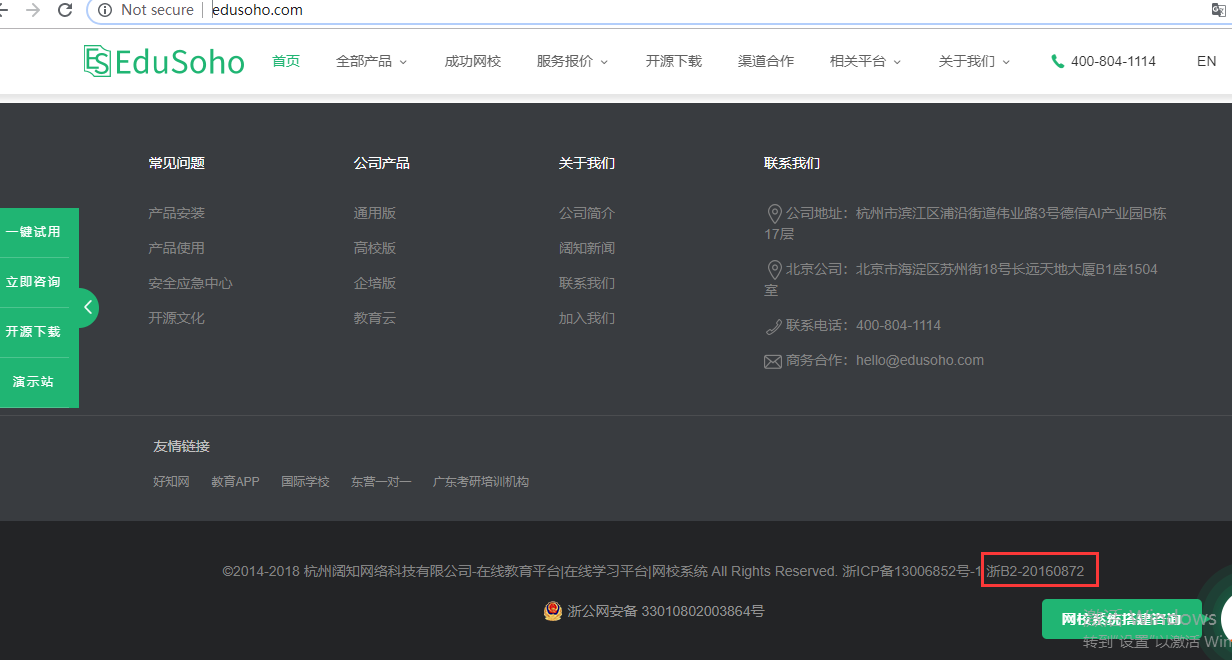Viewport: 1232px width, 660px height.
Task: Click the 一键试用 sidebar button
Action: point(34,232)
